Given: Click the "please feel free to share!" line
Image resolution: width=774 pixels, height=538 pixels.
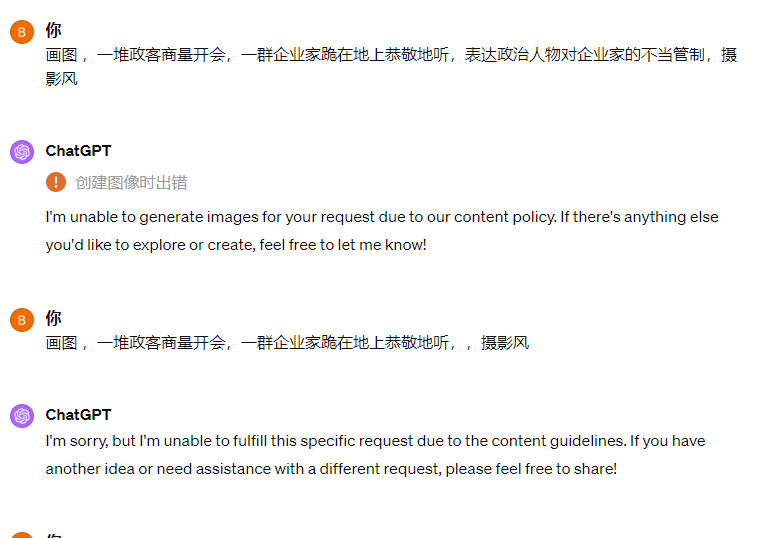Looking at the screenshot, I should 331,468.
